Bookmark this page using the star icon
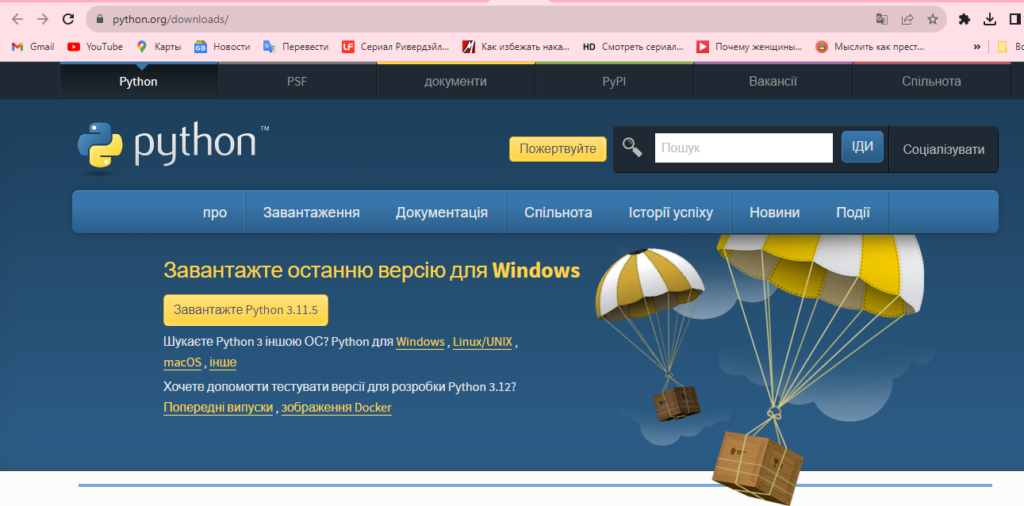1024x506 pixels. tap(932, 19)
